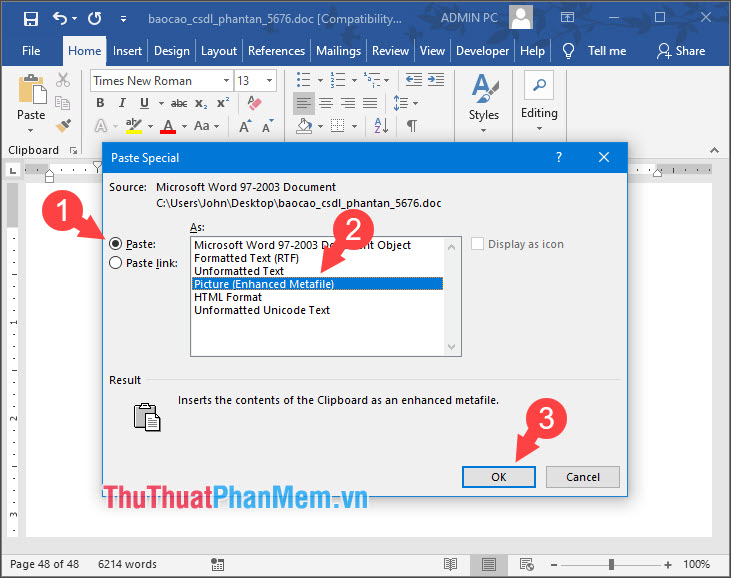Switch to Read Mode view in status bar
This screenshot has height=578, width=731.
451,565
